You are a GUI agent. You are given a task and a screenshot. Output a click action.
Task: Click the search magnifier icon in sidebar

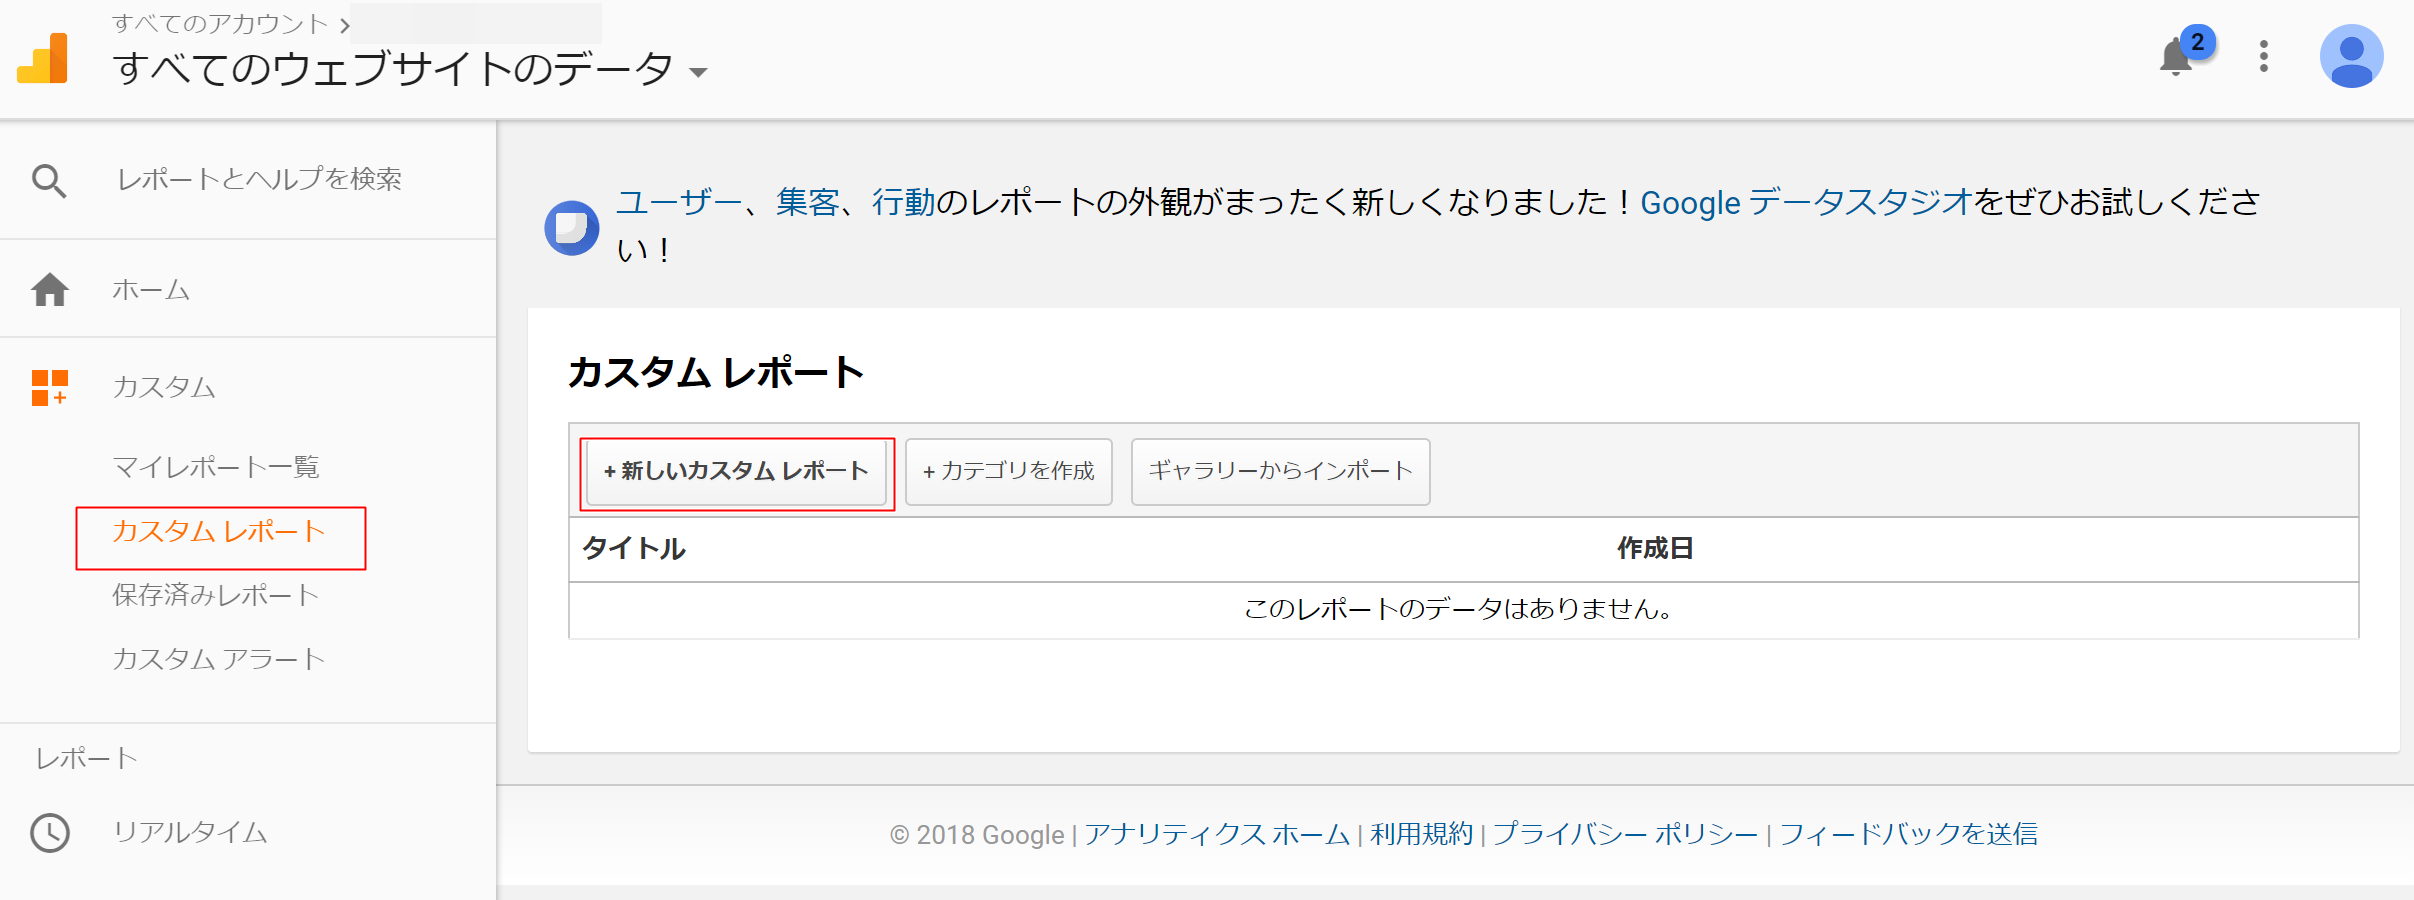[x=49, y=181]
